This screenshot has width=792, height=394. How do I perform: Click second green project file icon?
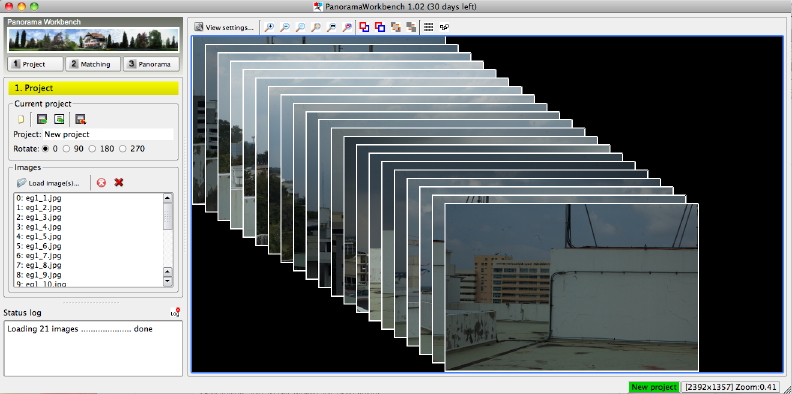click(59, 120)
